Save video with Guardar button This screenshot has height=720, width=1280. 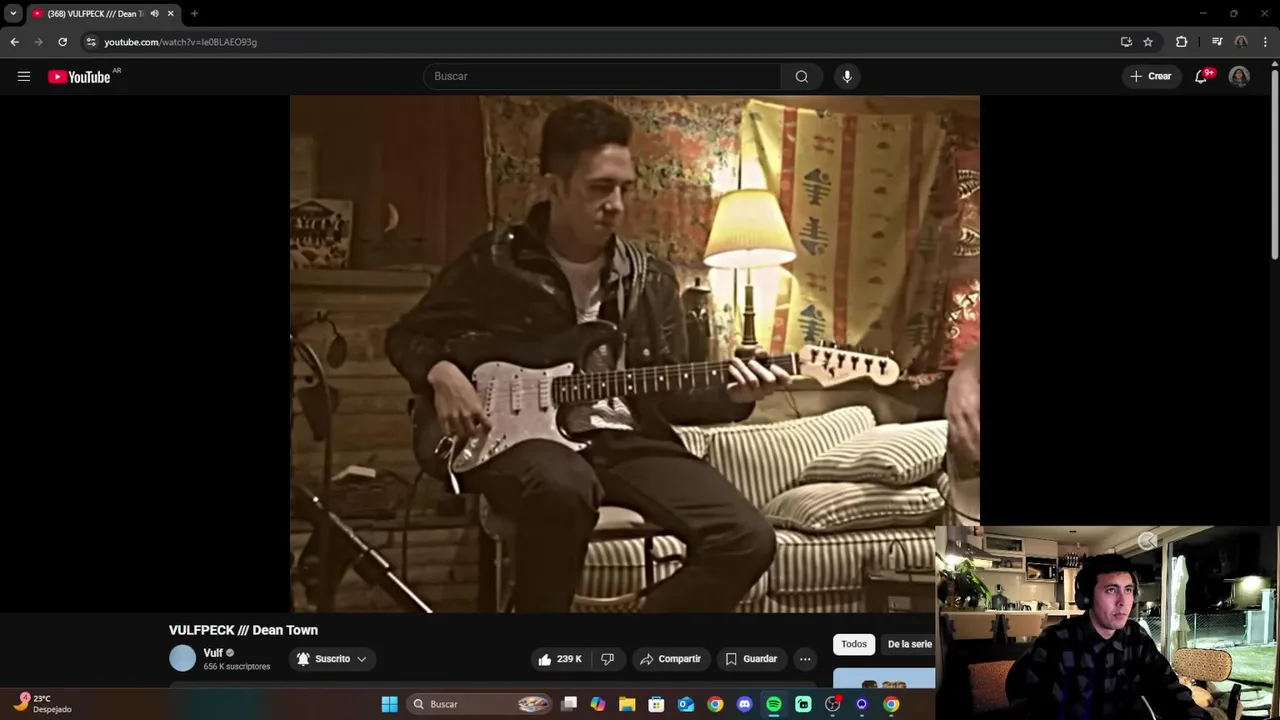pos(751,659)
